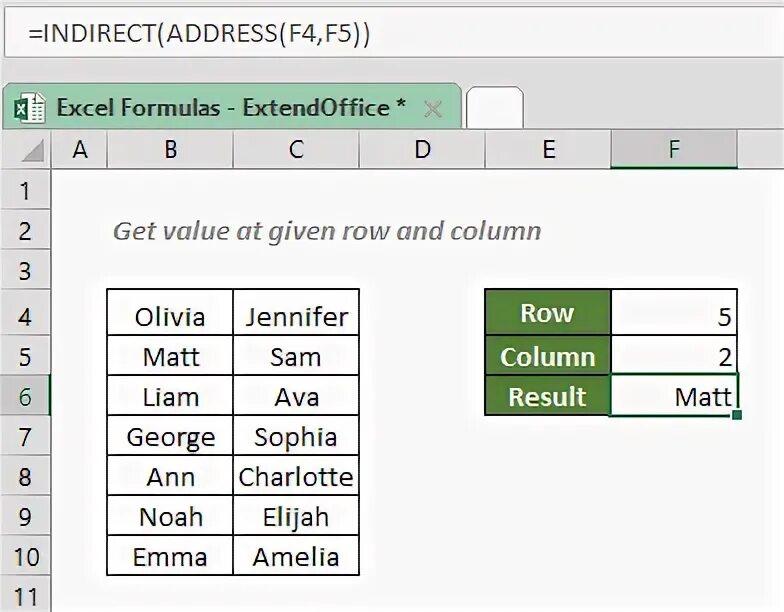
Task: Click cell F5 containing column value 2
Action: [674, 357]
